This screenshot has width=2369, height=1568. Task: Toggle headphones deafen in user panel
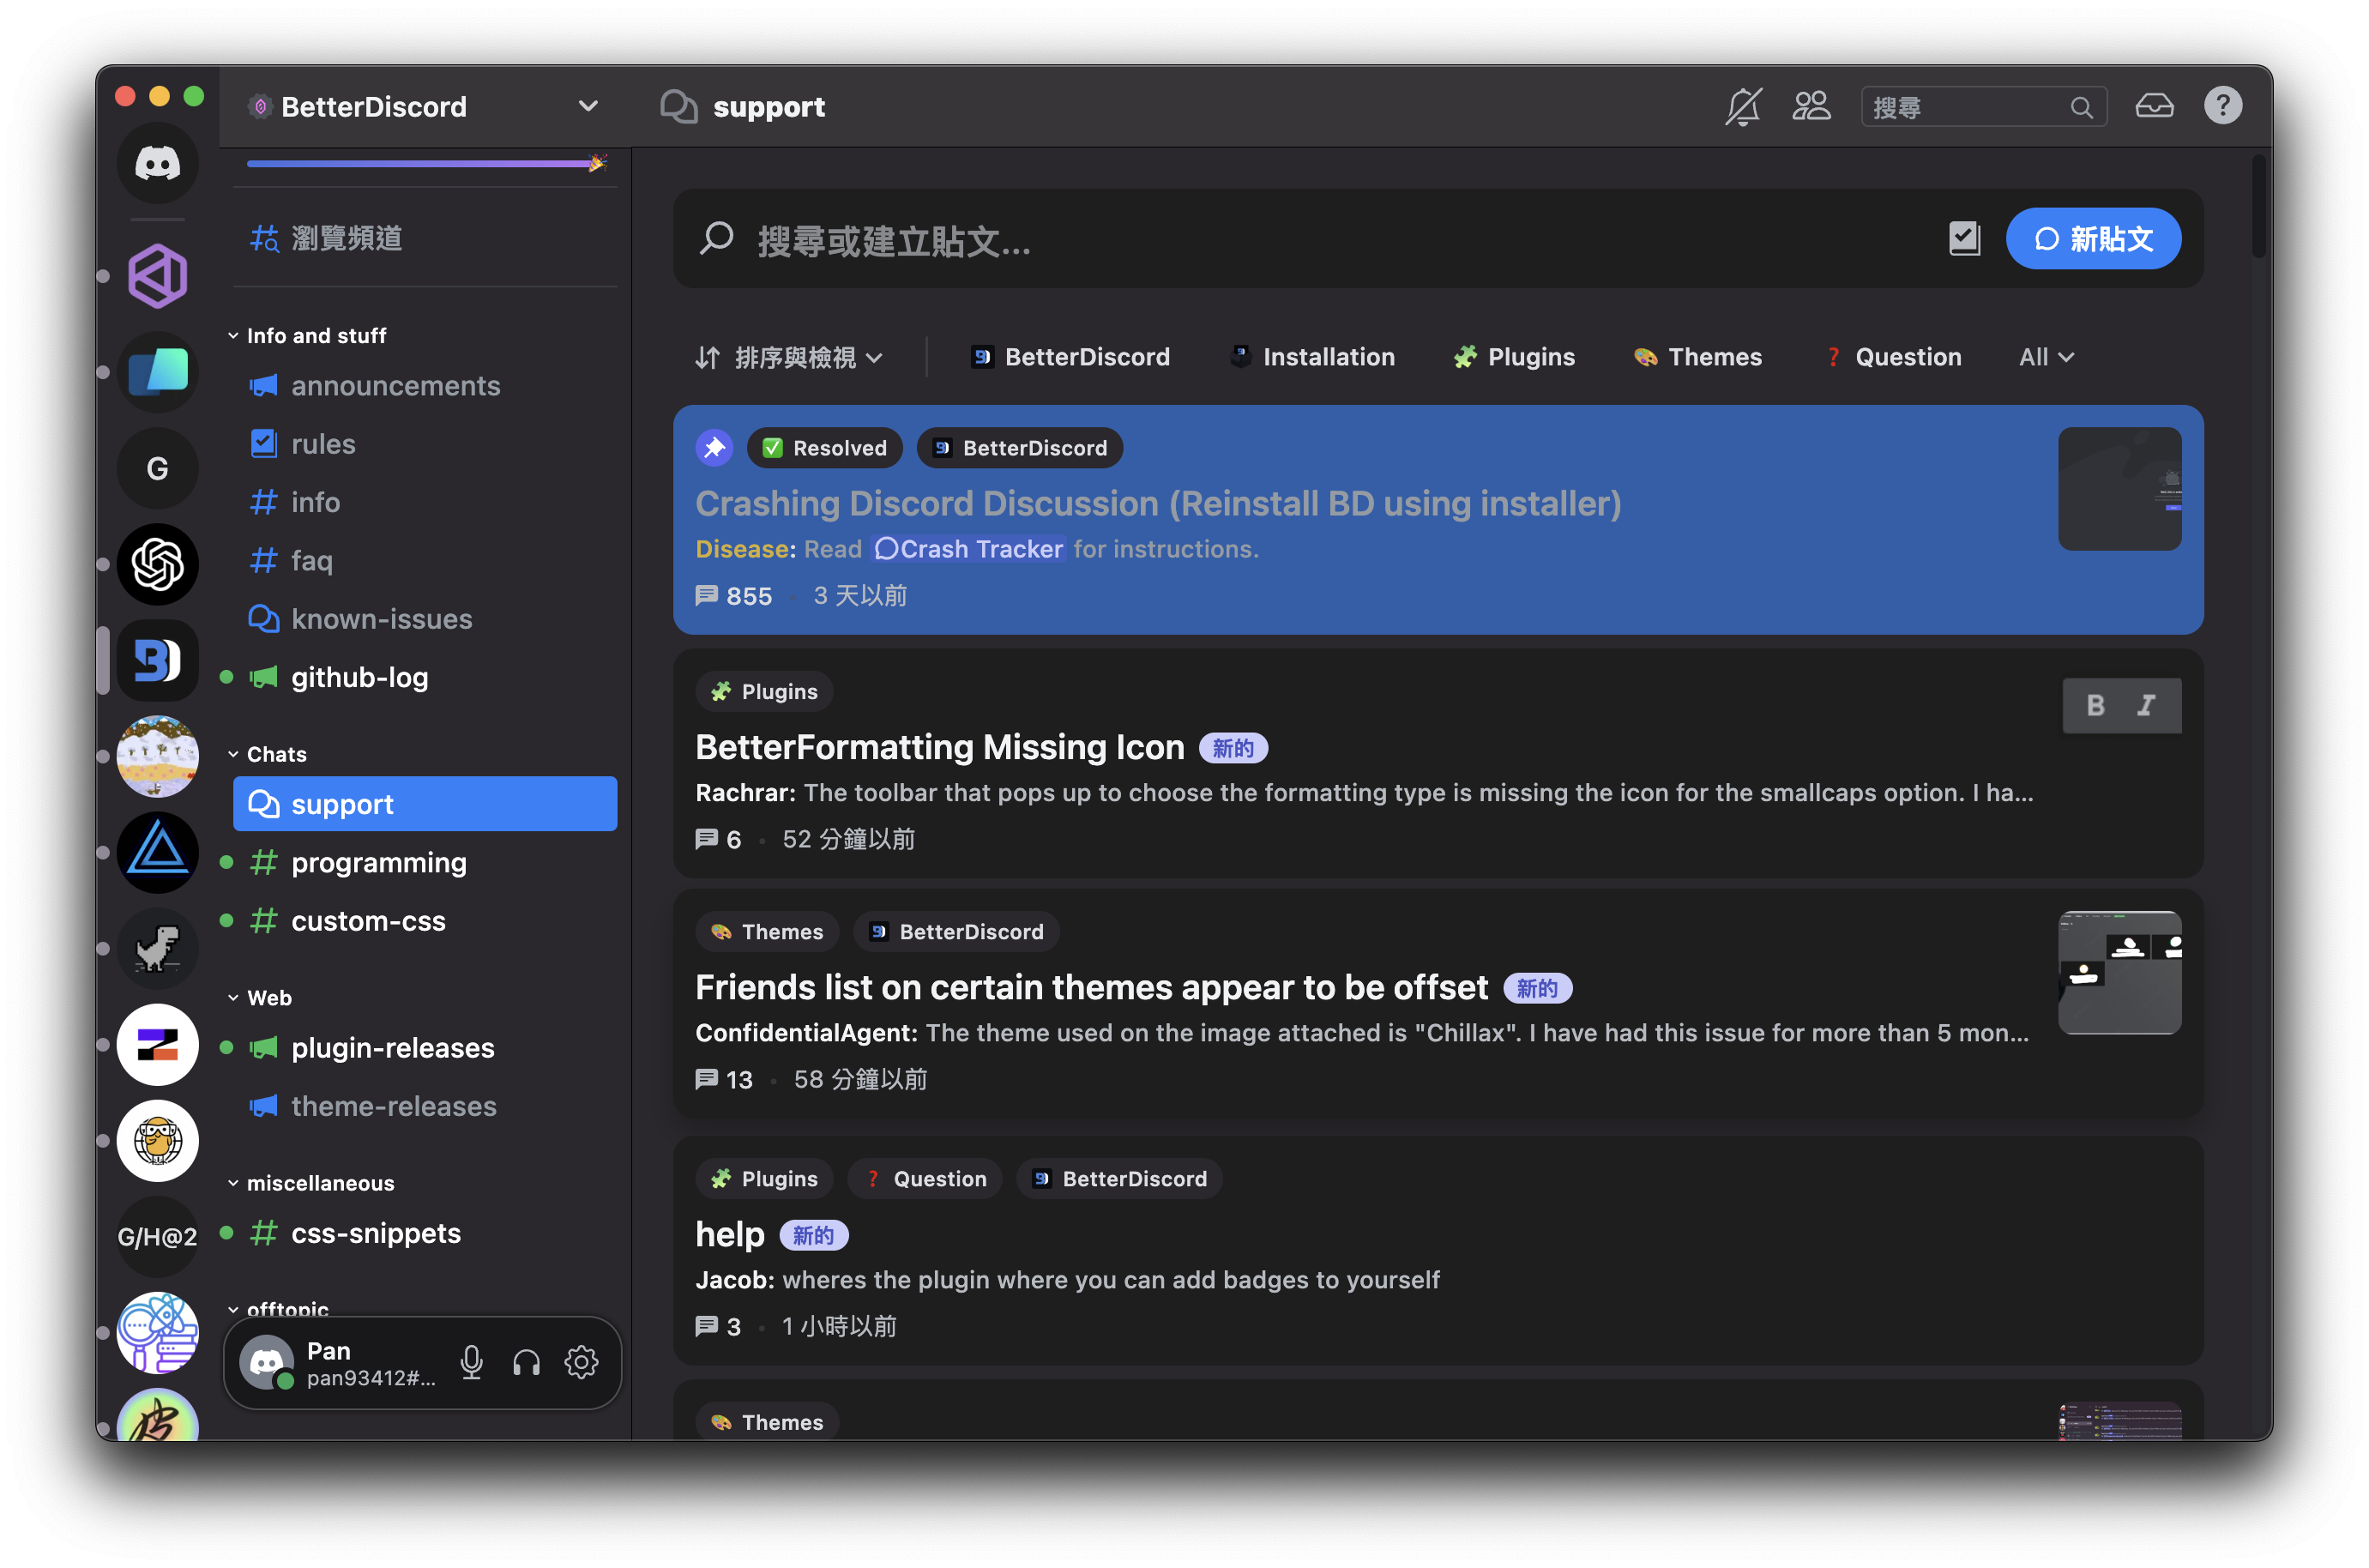point(526,1362)
